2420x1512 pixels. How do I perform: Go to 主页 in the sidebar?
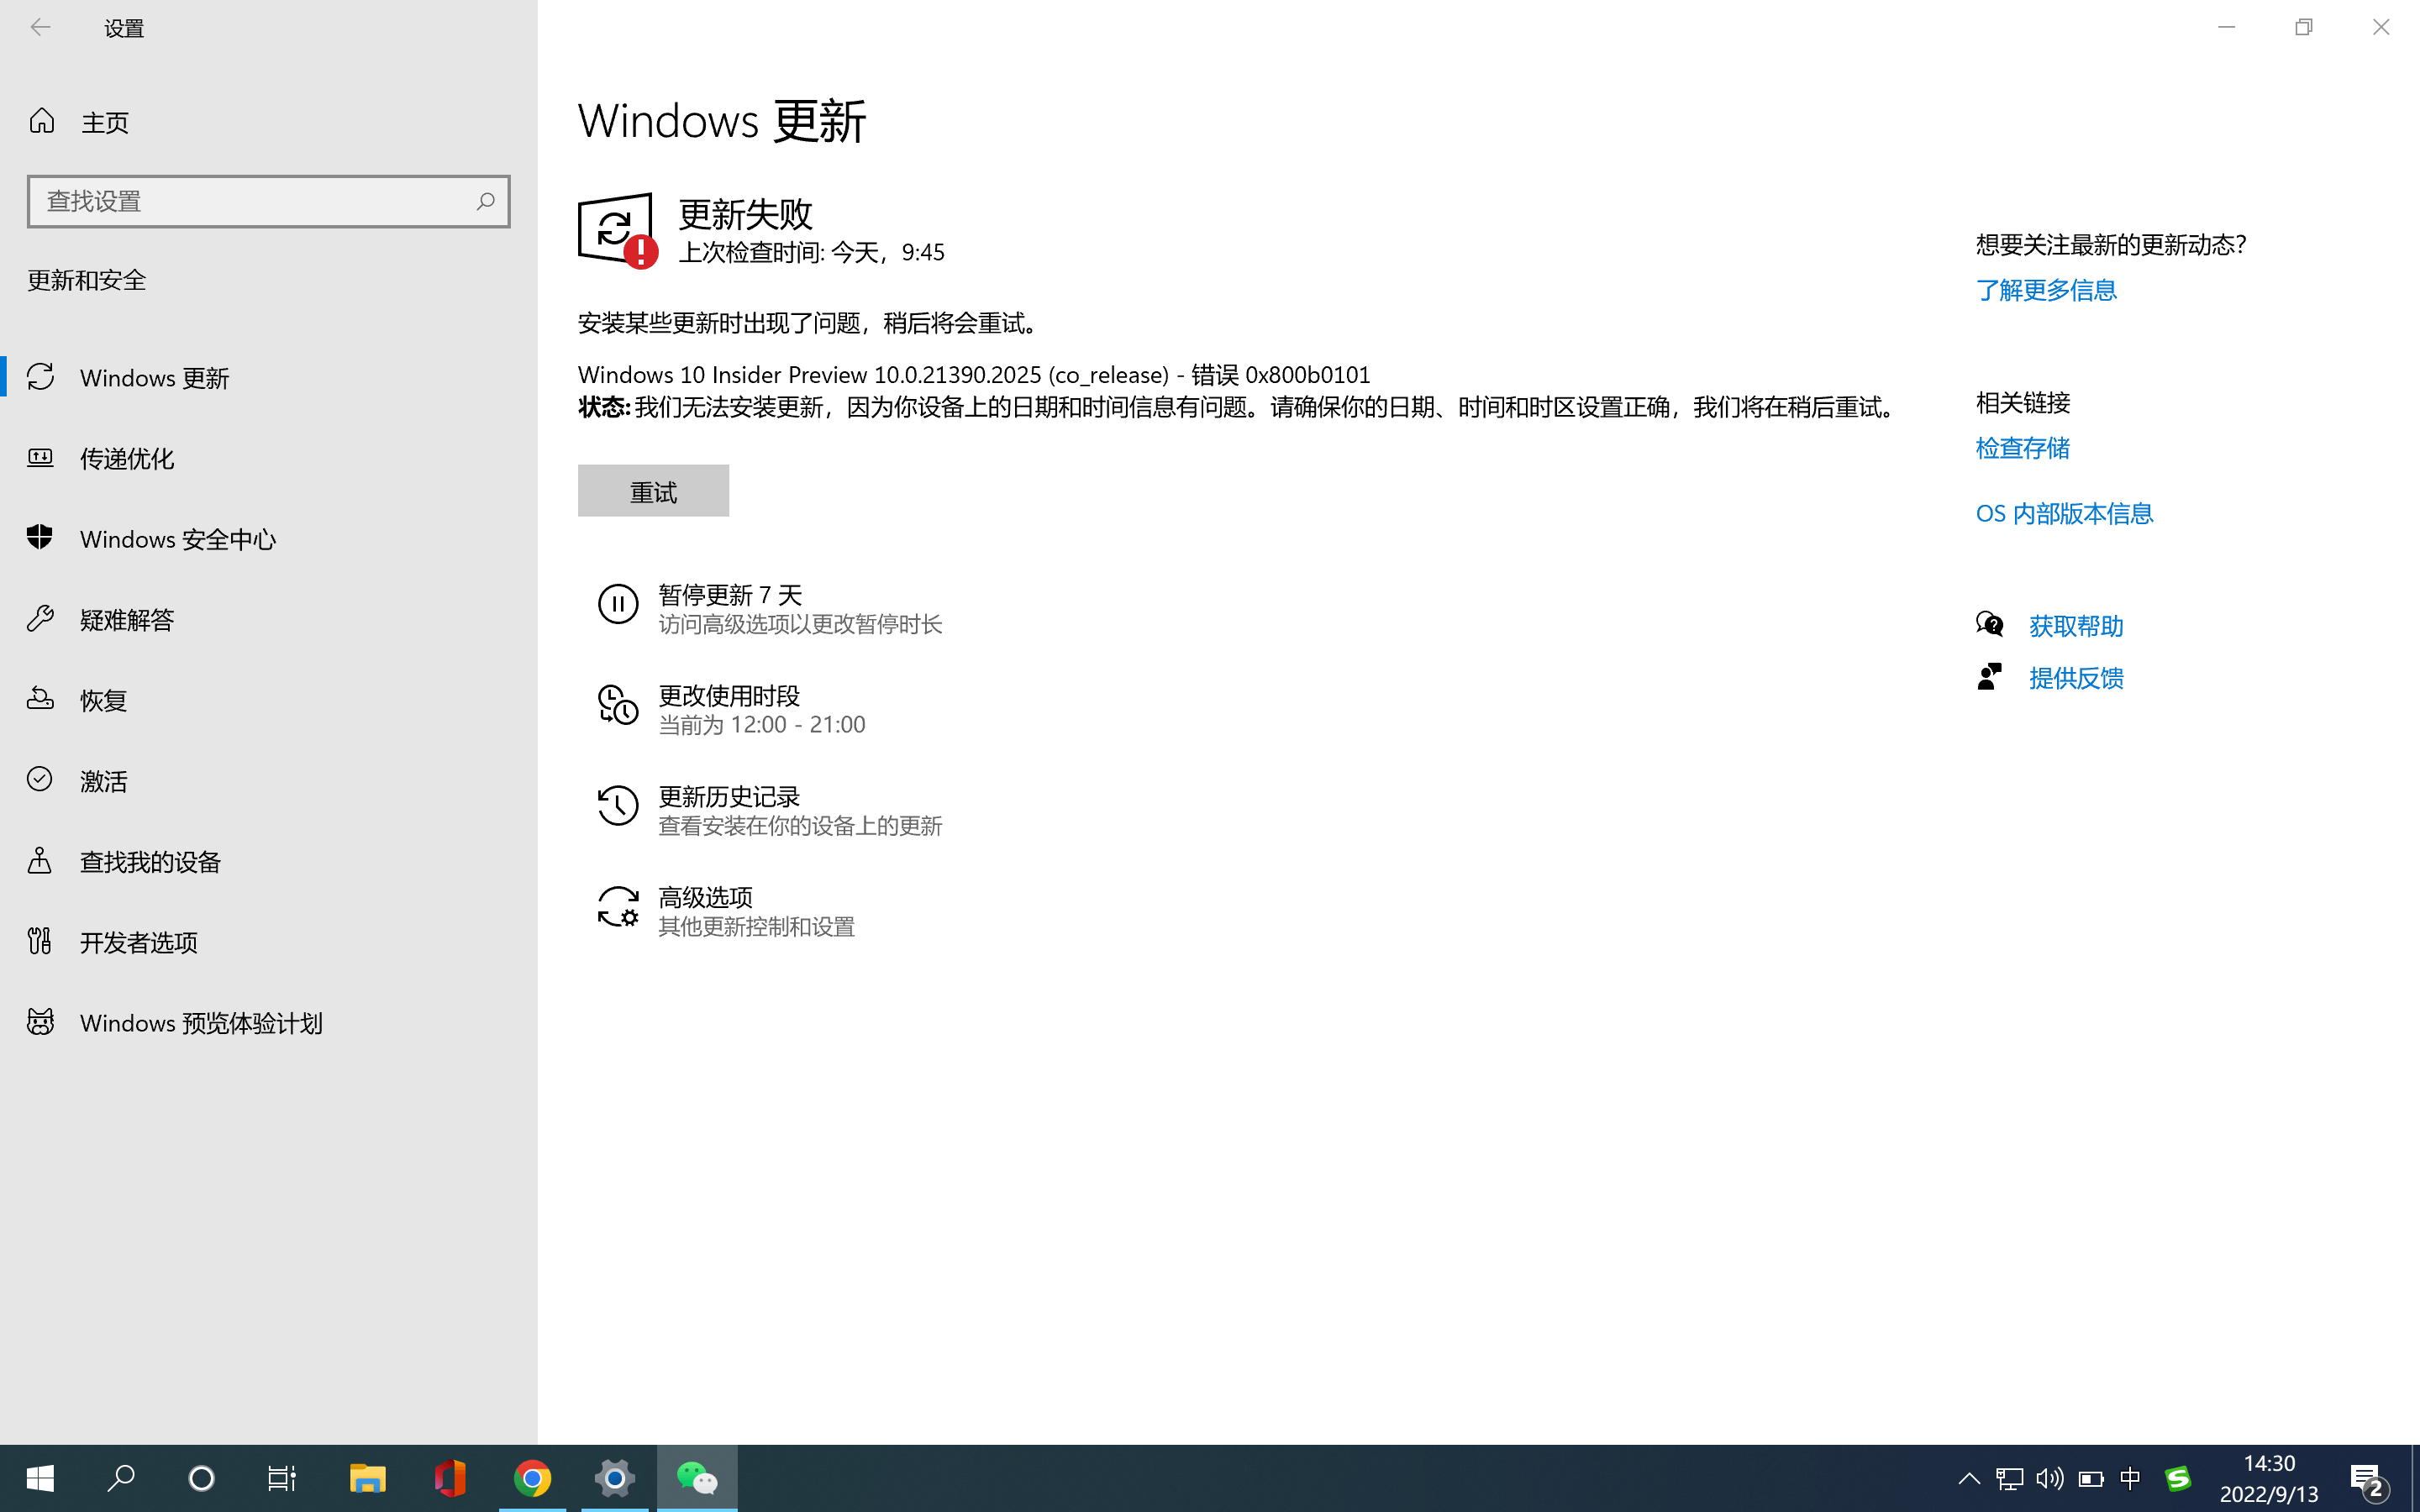click(x=103, y=121)
